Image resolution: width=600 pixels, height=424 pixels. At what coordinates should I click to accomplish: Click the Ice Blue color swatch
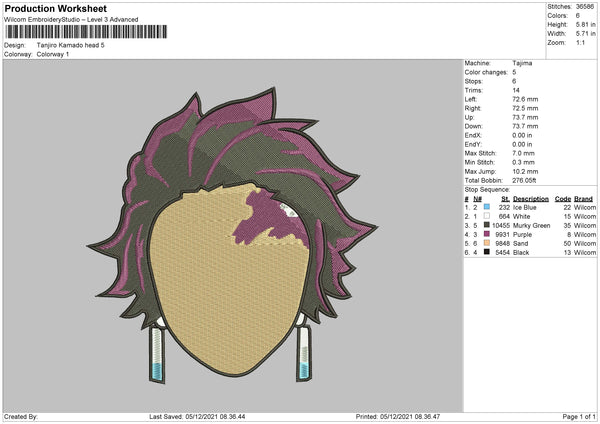point(486,207)
